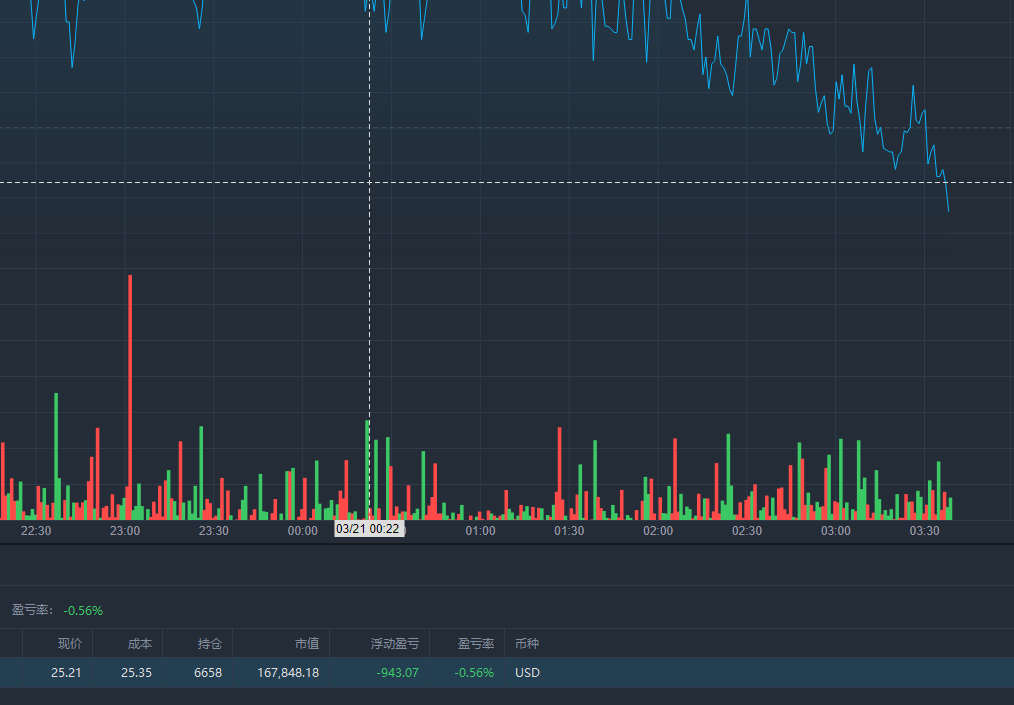Click the current price 25.21 cell
1014x705 pixels.
point(66,673)
